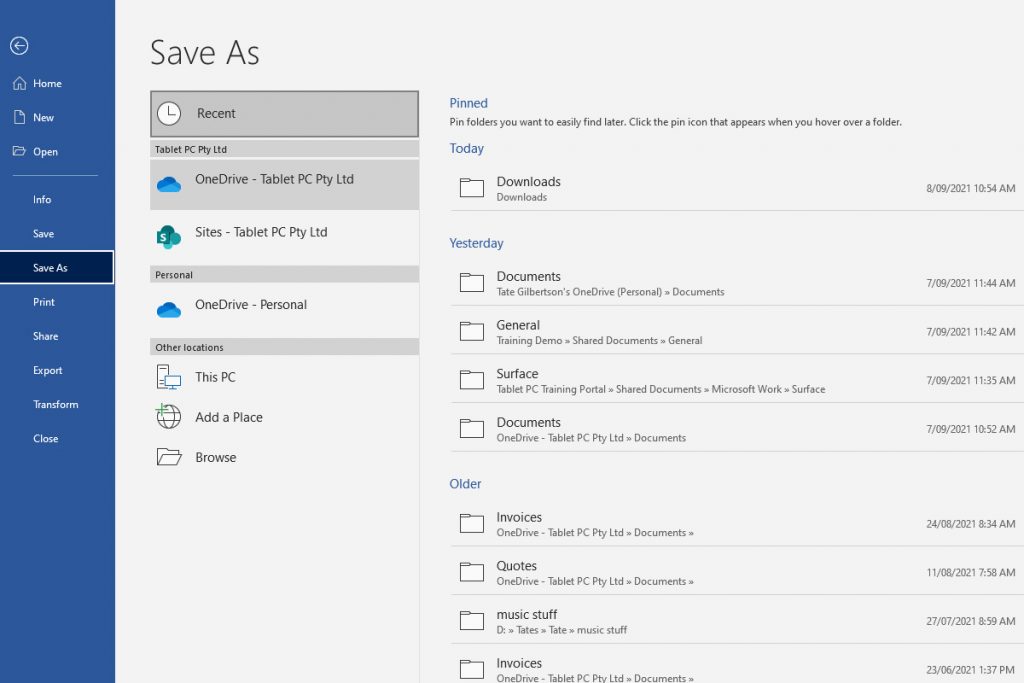
Task: Open the Surface folder name
Action: 517,373
